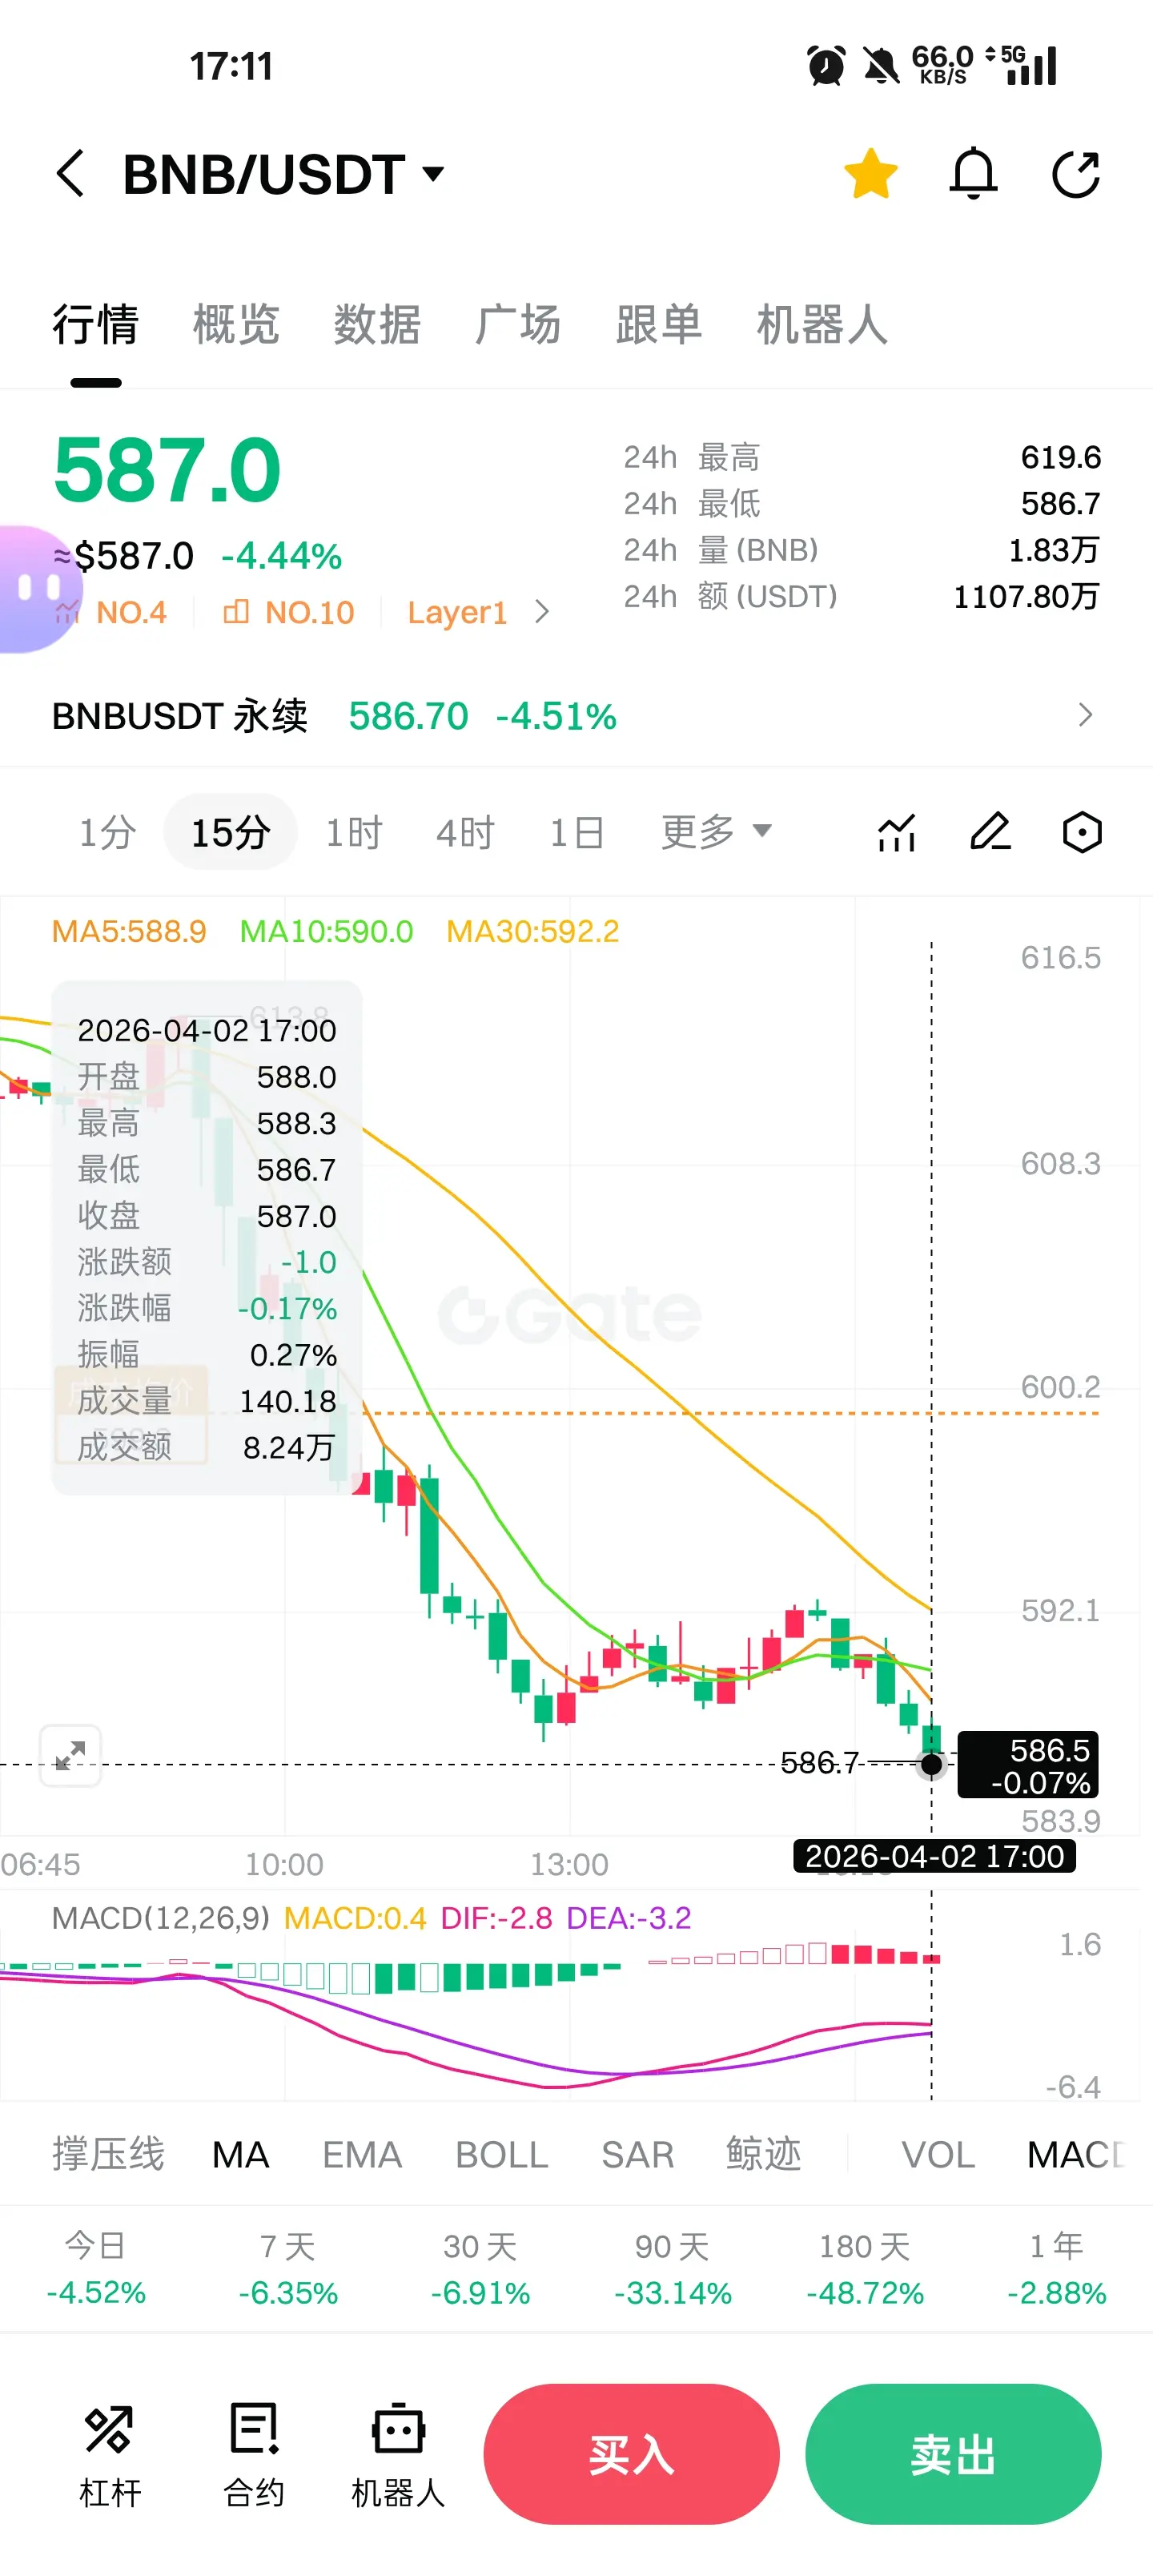1153x2576 pixels.
Task: Switch to the 数据 tab
Action: coord(377,325)
